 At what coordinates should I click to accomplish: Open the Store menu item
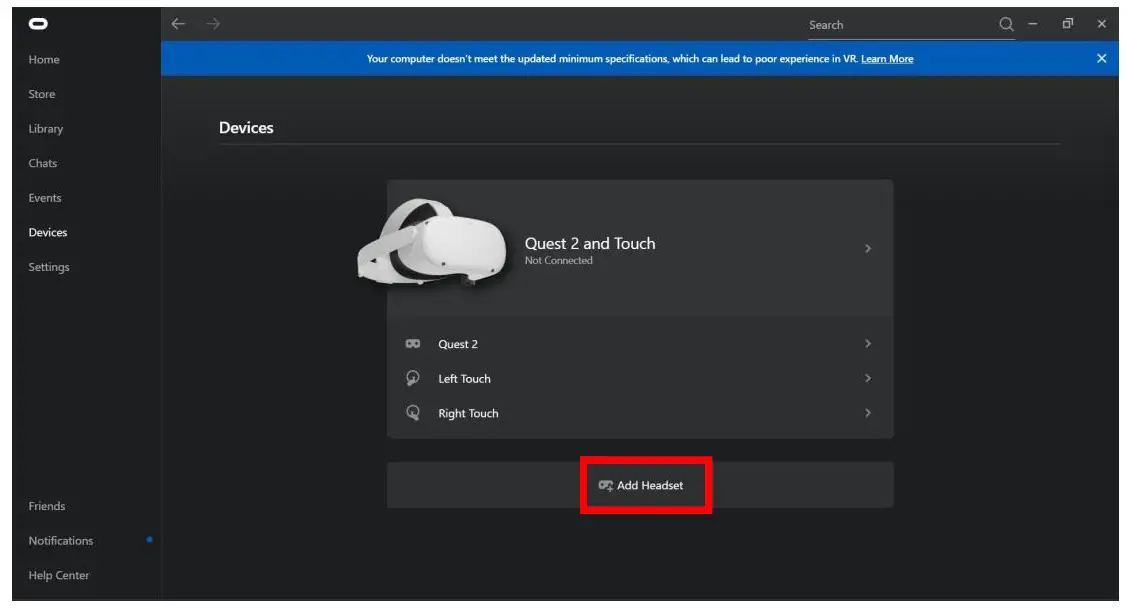coord(42,94)
